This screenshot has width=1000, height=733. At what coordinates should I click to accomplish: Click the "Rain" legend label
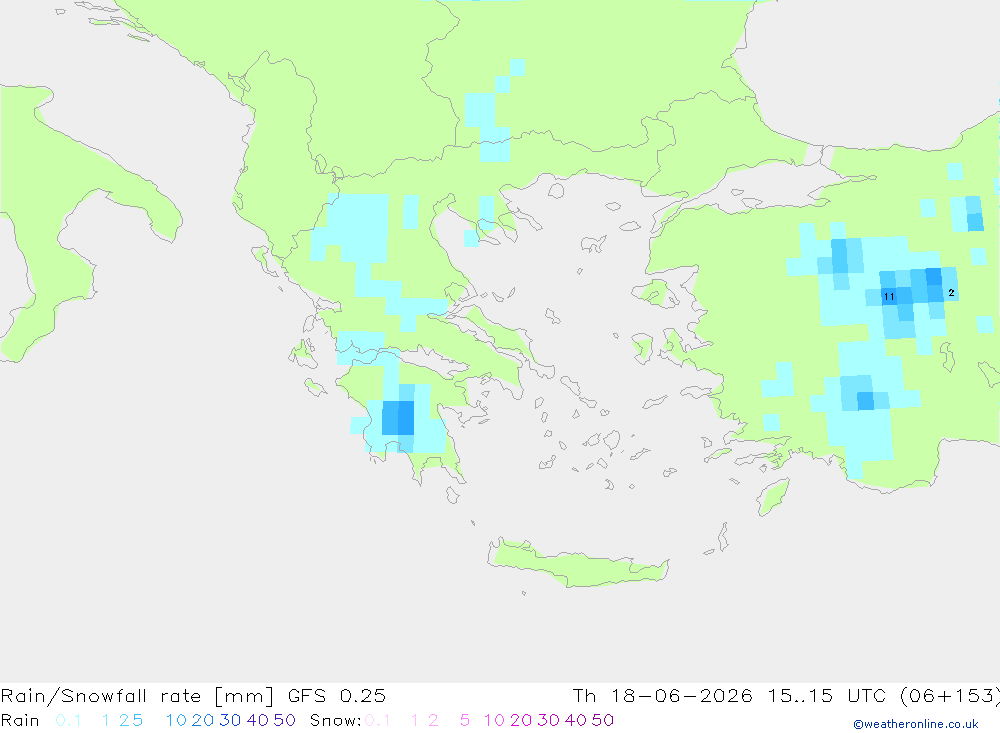(20, 720)
